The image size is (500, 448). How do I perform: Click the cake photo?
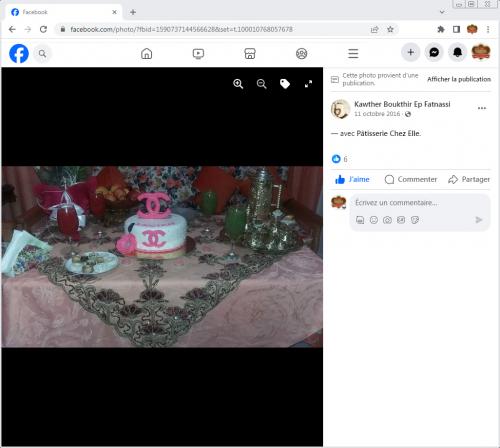pos(162,257)
